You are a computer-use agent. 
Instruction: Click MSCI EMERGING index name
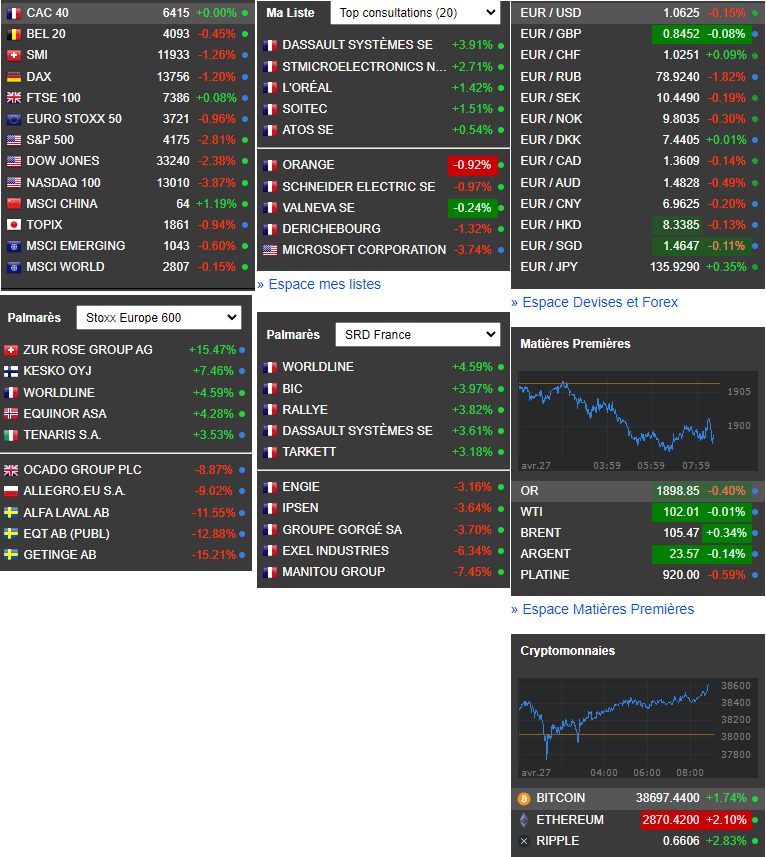coord(76,246)
